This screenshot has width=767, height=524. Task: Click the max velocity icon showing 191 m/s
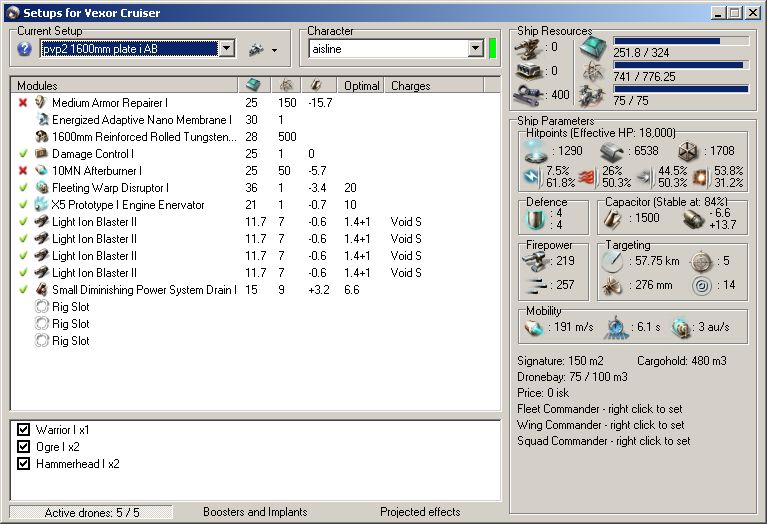point(533,328)
